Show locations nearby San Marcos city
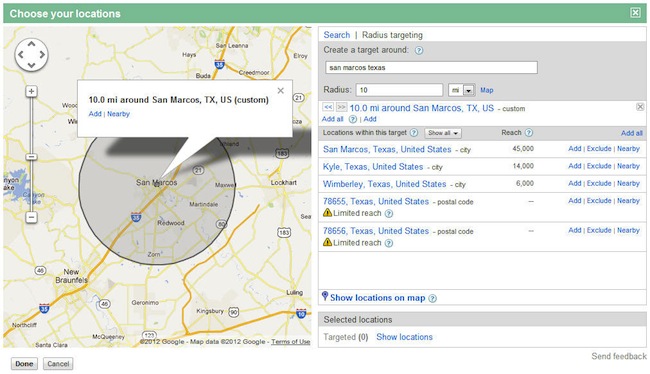 (628, 148)
